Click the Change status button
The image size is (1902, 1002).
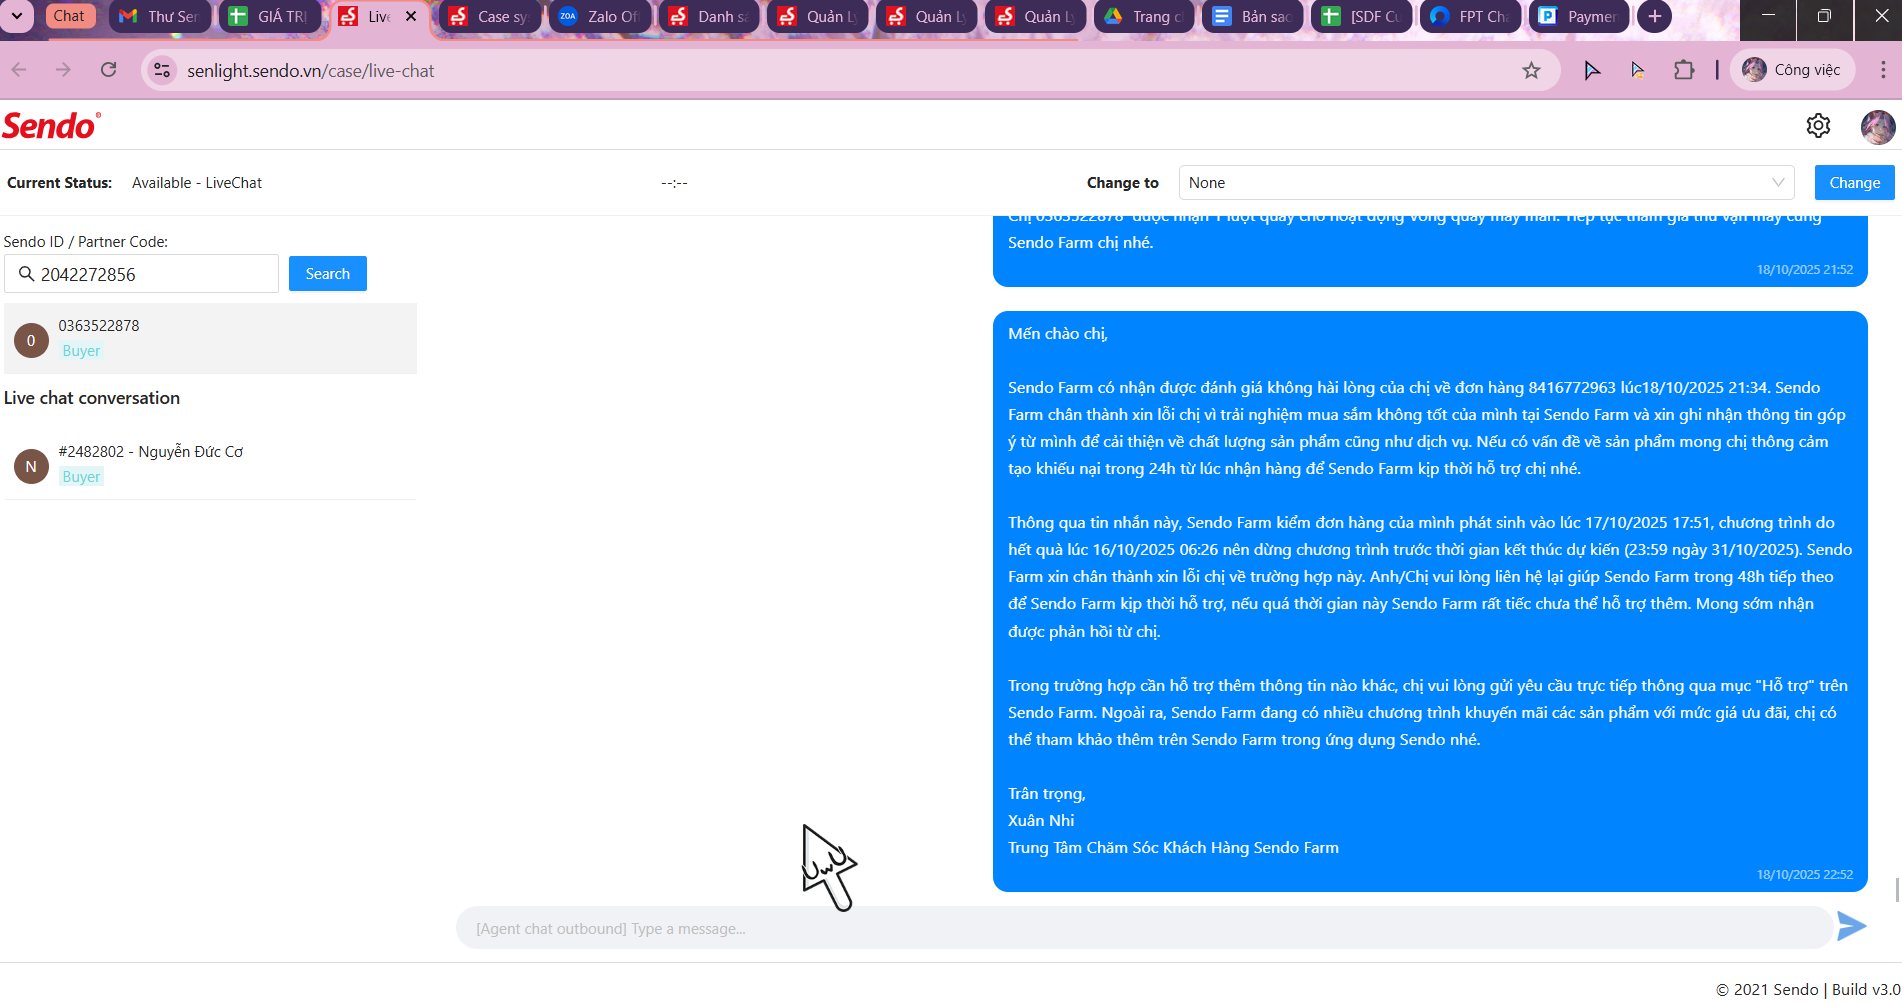tap(1854, 183)
